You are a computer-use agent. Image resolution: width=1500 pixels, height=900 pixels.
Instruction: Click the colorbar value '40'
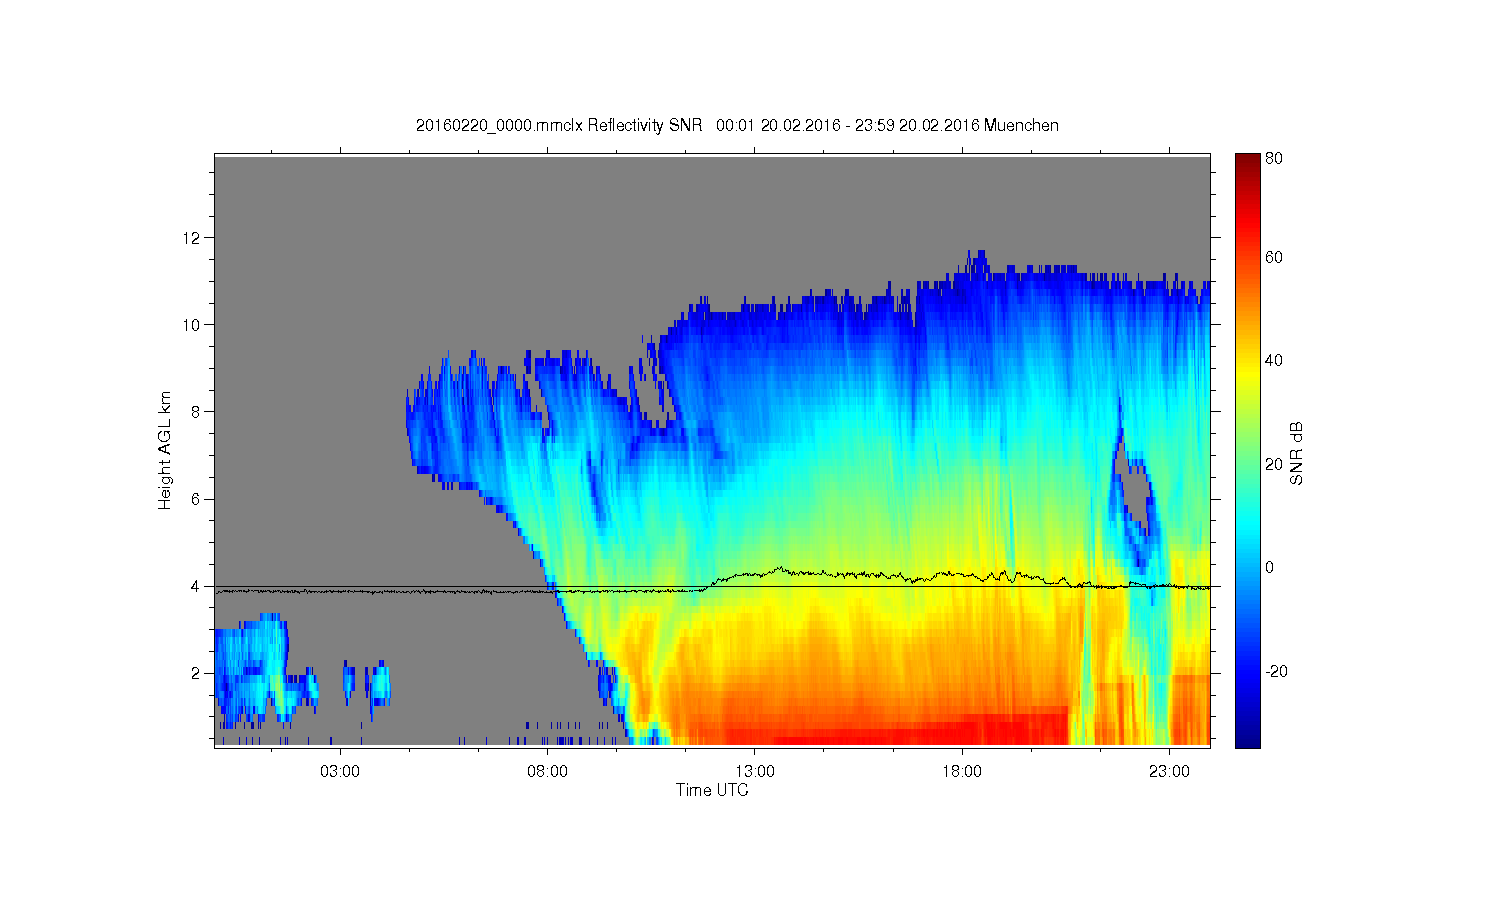(1273, 360)
